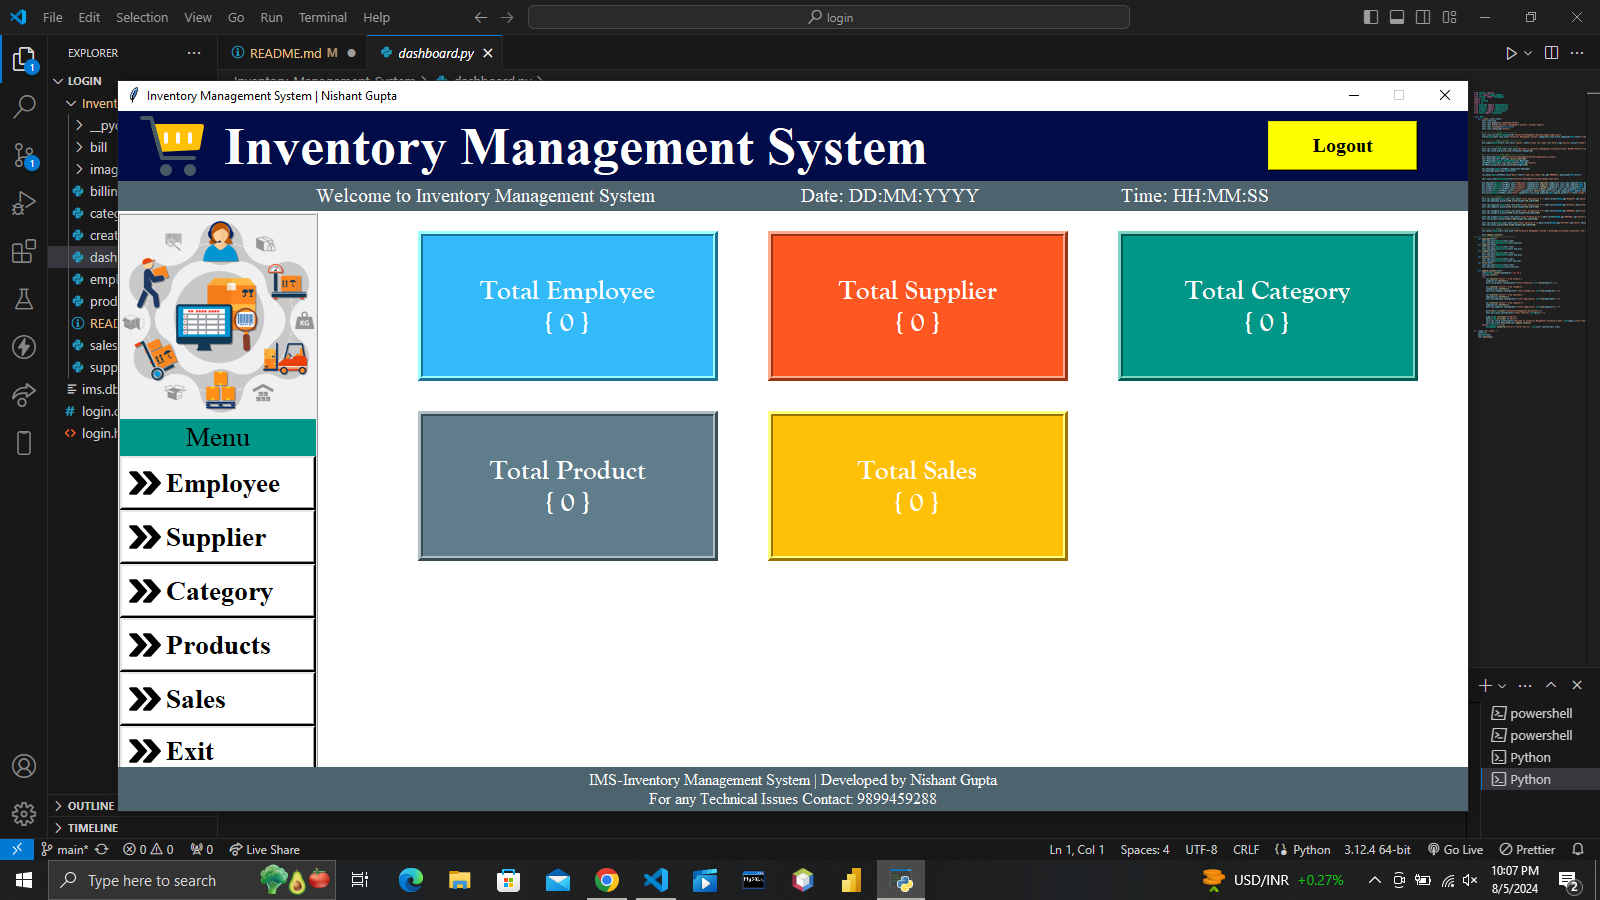Viewport: 1600px width, 900px height.
Task: Expand the TIMELINE section
Action: click(x=92, y=828)
